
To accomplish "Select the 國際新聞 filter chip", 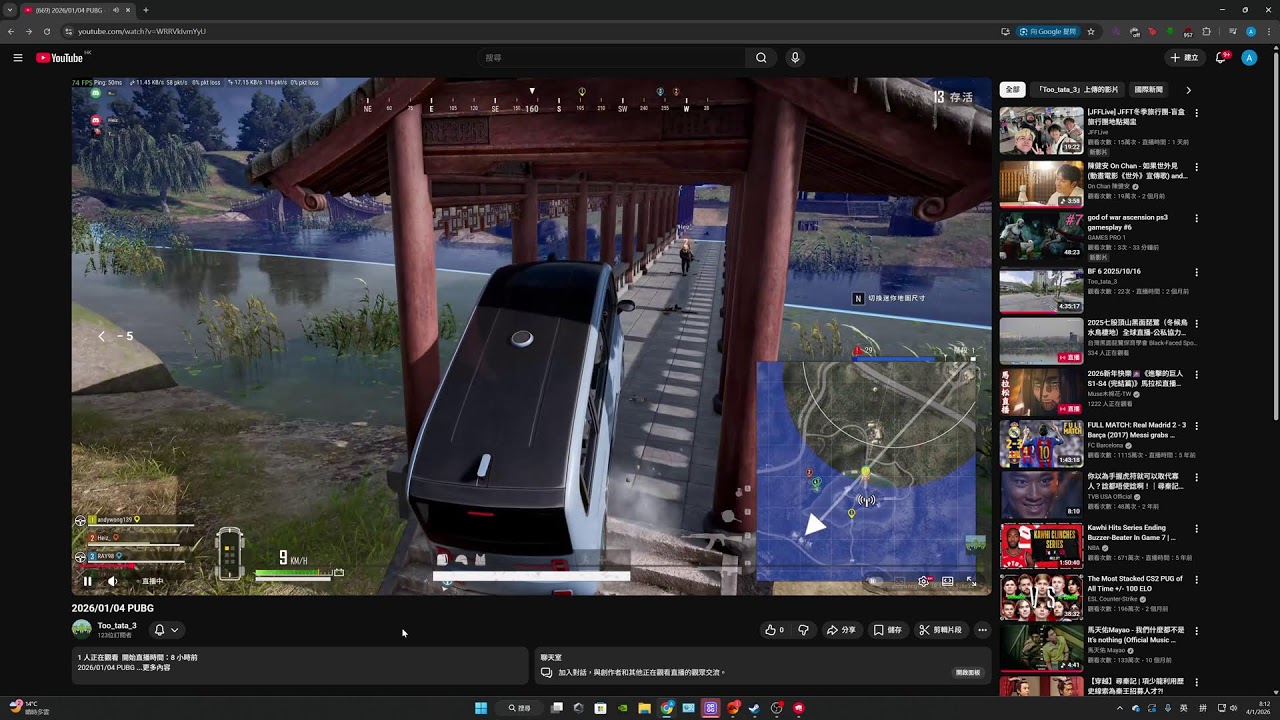I will (x=1148, y=89).
